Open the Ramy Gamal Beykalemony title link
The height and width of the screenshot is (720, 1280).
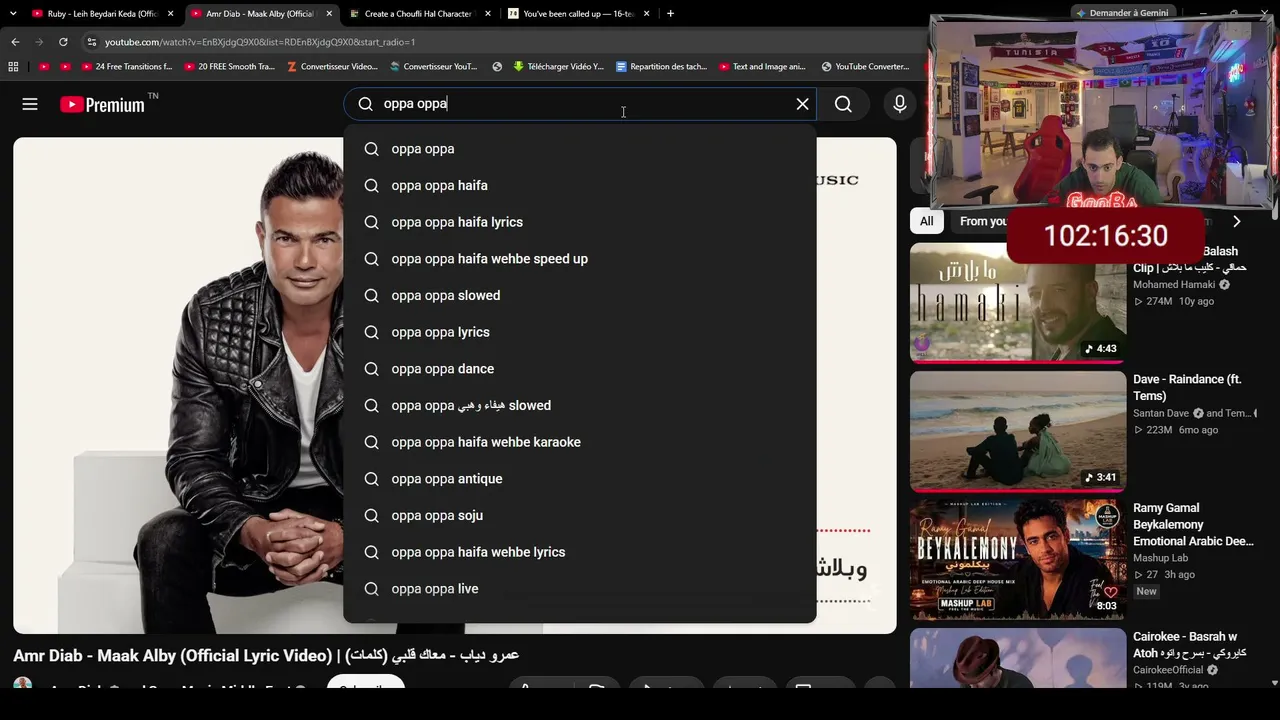pyautogui.click(x=1193, y=525)
